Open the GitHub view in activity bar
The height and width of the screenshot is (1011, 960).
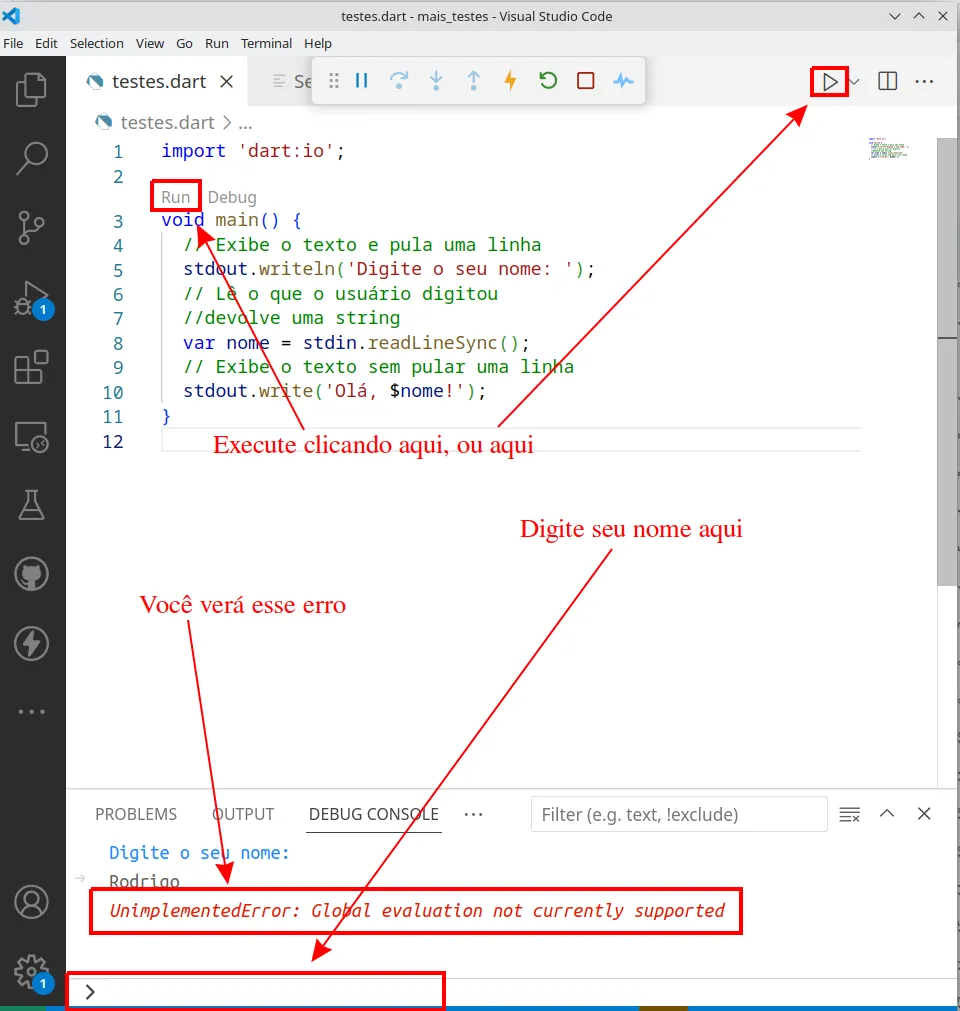[31, 574]
